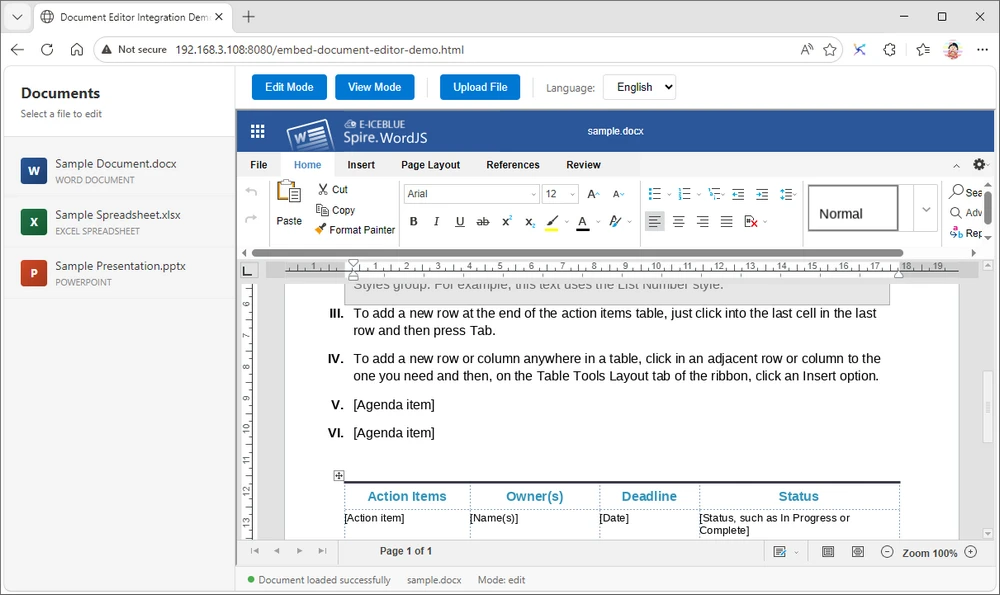Click the Upload File button
This screenshot has height=595, width=1000.
[480, 87]
